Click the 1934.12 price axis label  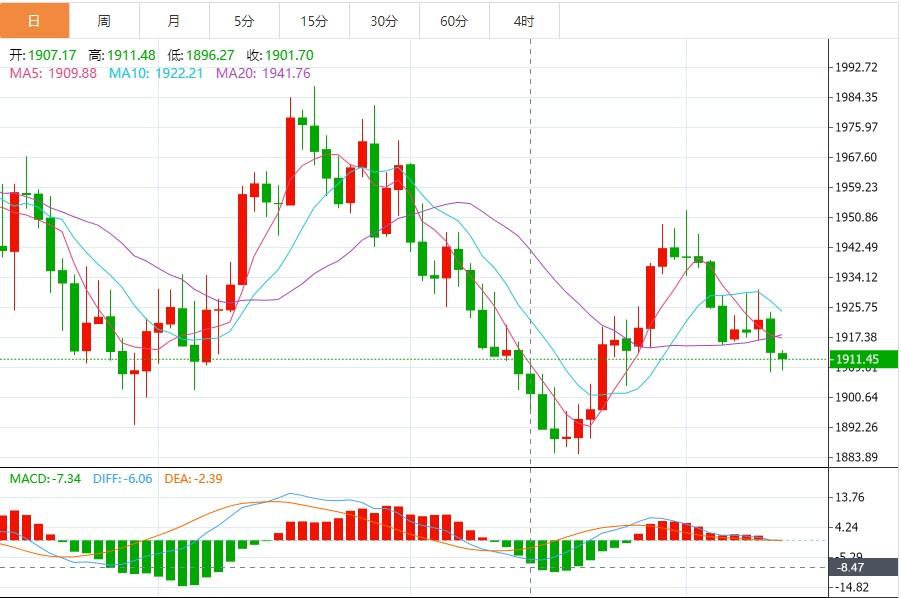coord(856,277)
